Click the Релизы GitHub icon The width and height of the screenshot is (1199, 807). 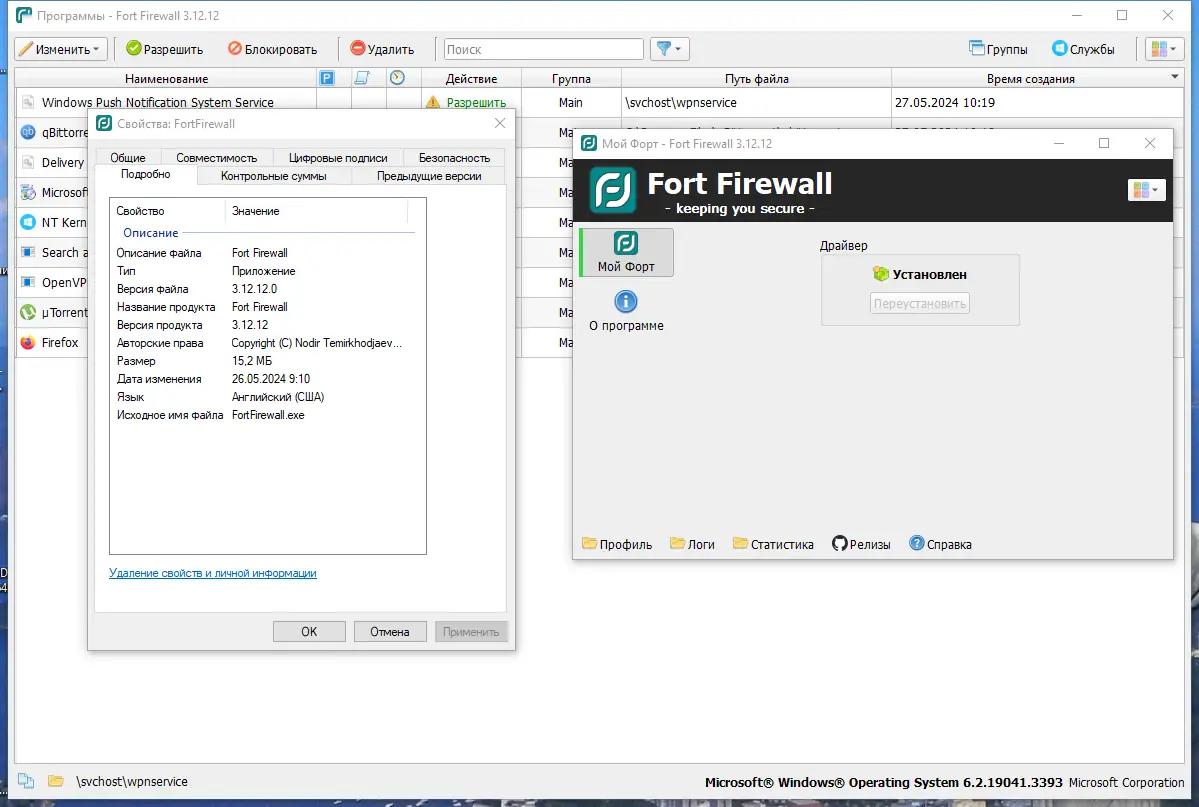click(x=860, y=544)
